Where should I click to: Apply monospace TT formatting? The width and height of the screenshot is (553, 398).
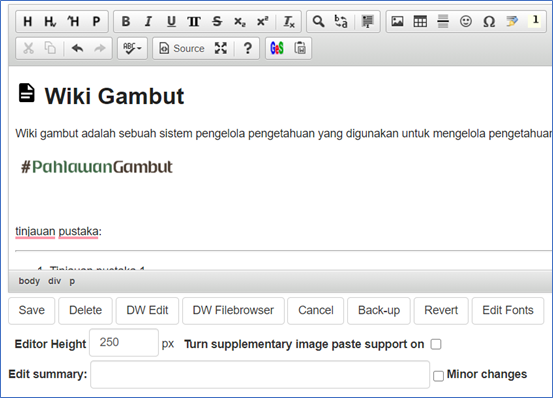click(x=194, y=22)
